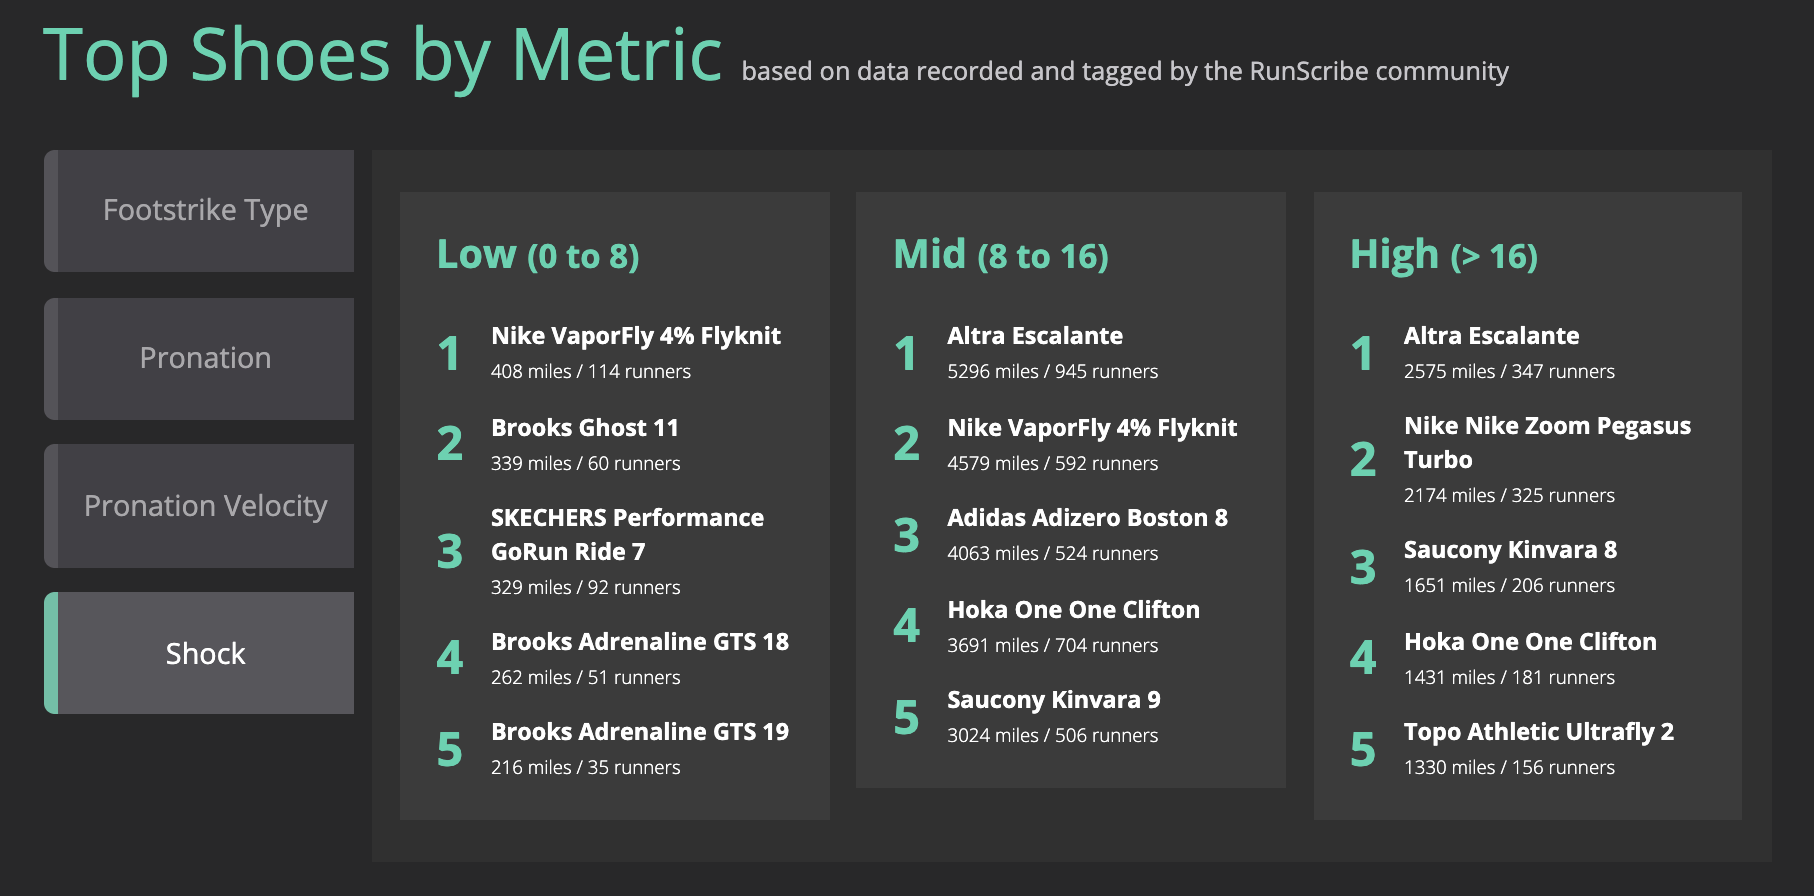Click the Shock metric tab
This screenshot has width=1814, height=896.
click(205, 654)
